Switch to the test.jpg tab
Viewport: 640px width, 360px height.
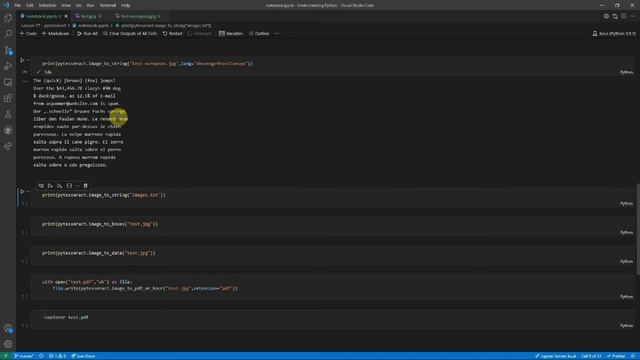pos(88,16)
